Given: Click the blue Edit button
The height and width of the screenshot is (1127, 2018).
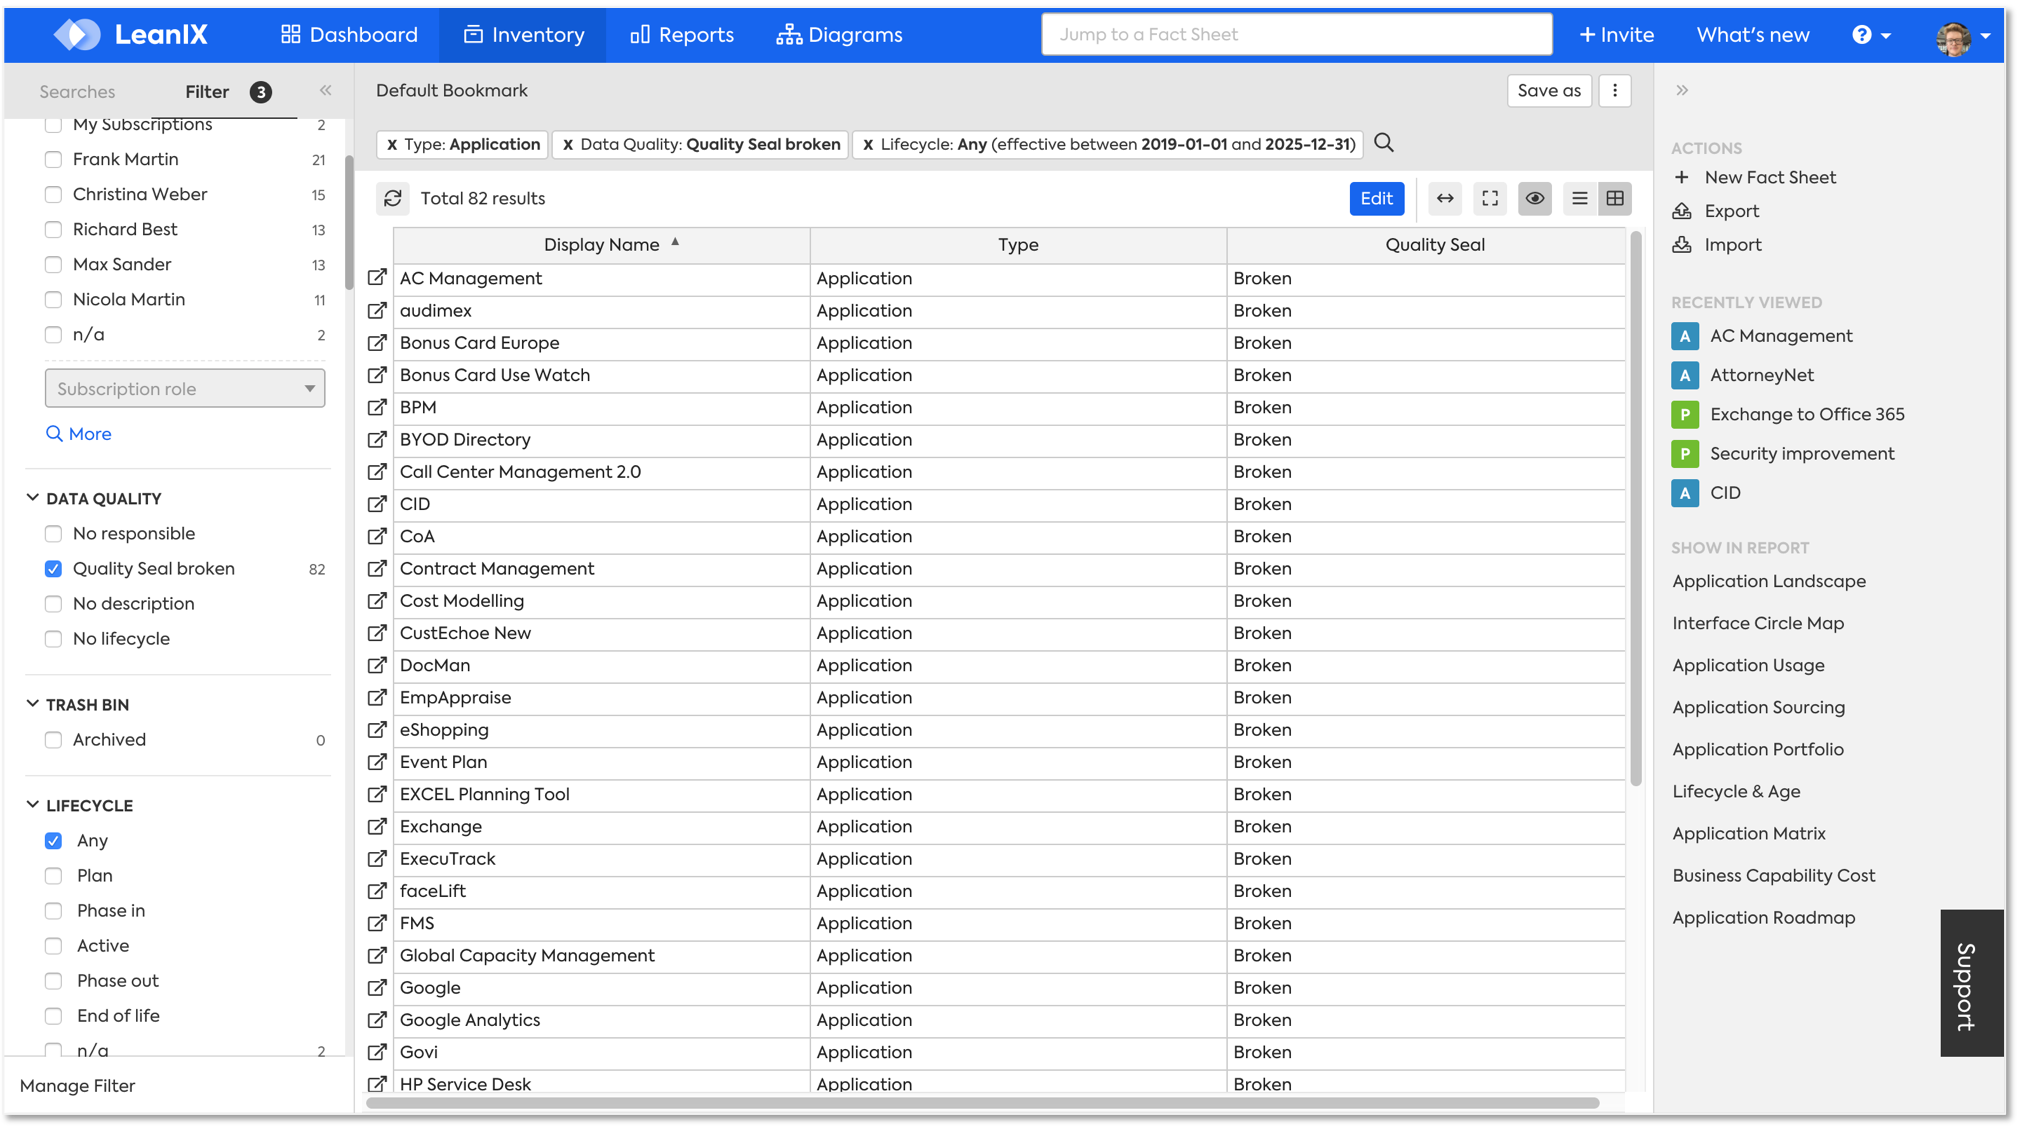Looking at the screenshot, I should click(1376, 198).
